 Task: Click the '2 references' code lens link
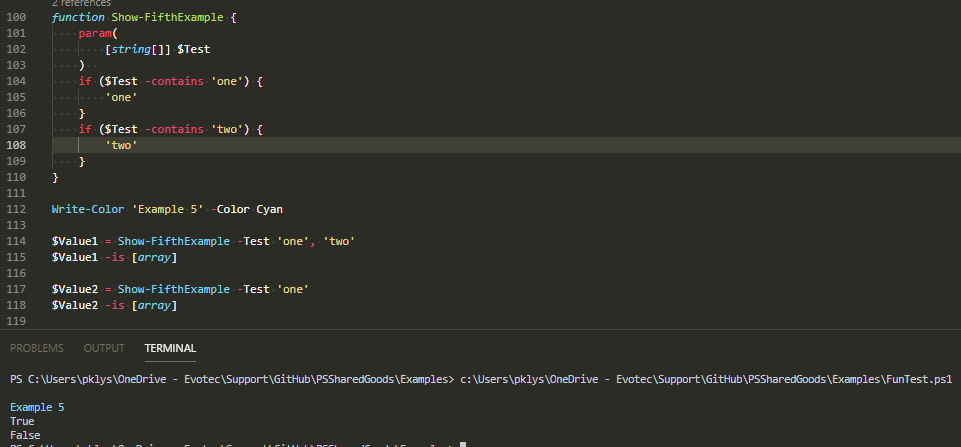click(x=83, y=4)
